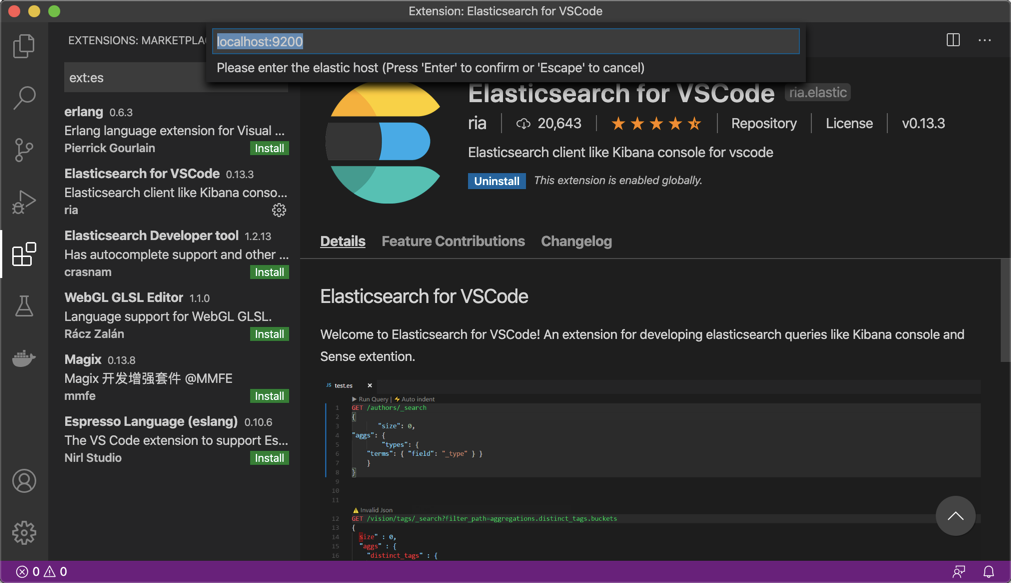Click the version v0.13.3 label

click(923, 123)
